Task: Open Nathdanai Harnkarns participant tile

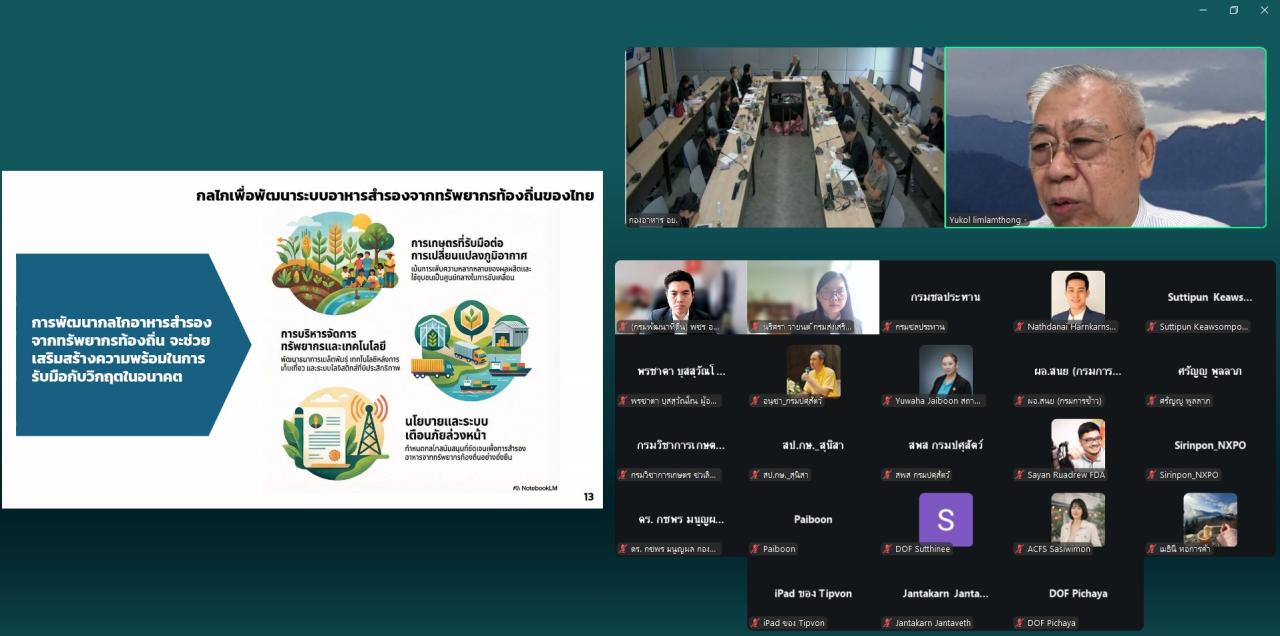Action: (x=1077, y=297)
